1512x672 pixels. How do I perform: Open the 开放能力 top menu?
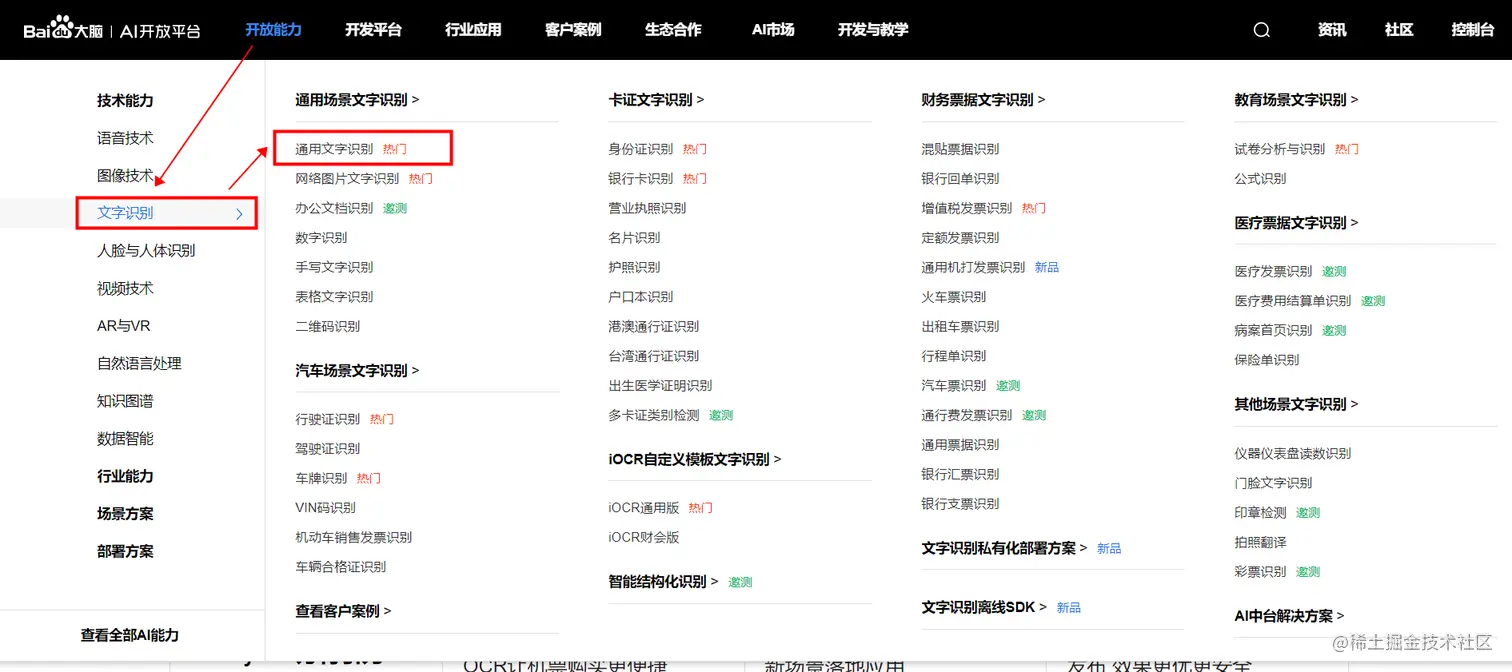[273, 30]
